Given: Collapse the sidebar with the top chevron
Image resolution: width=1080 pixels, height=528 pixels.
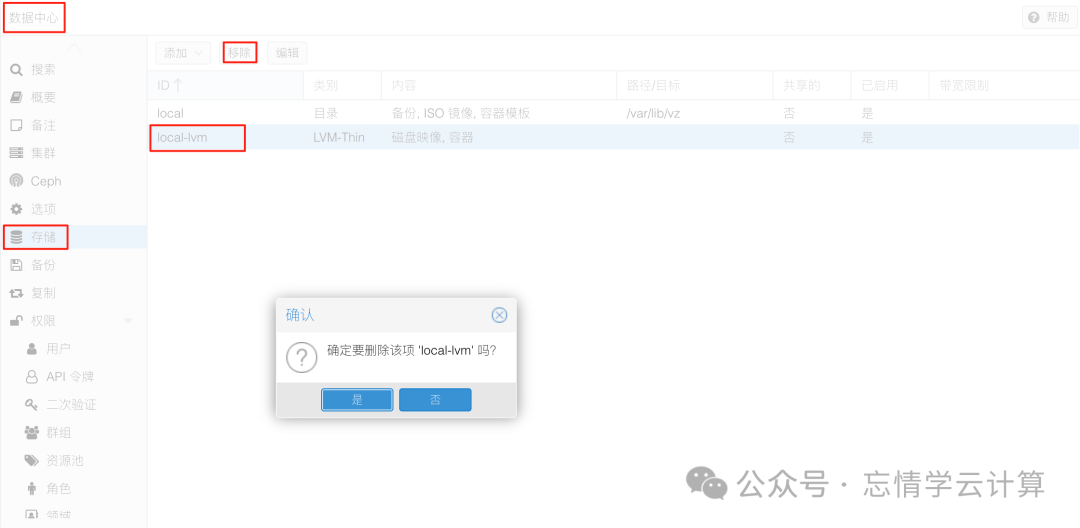Looking at the screenshot, I should click(74, 47).
